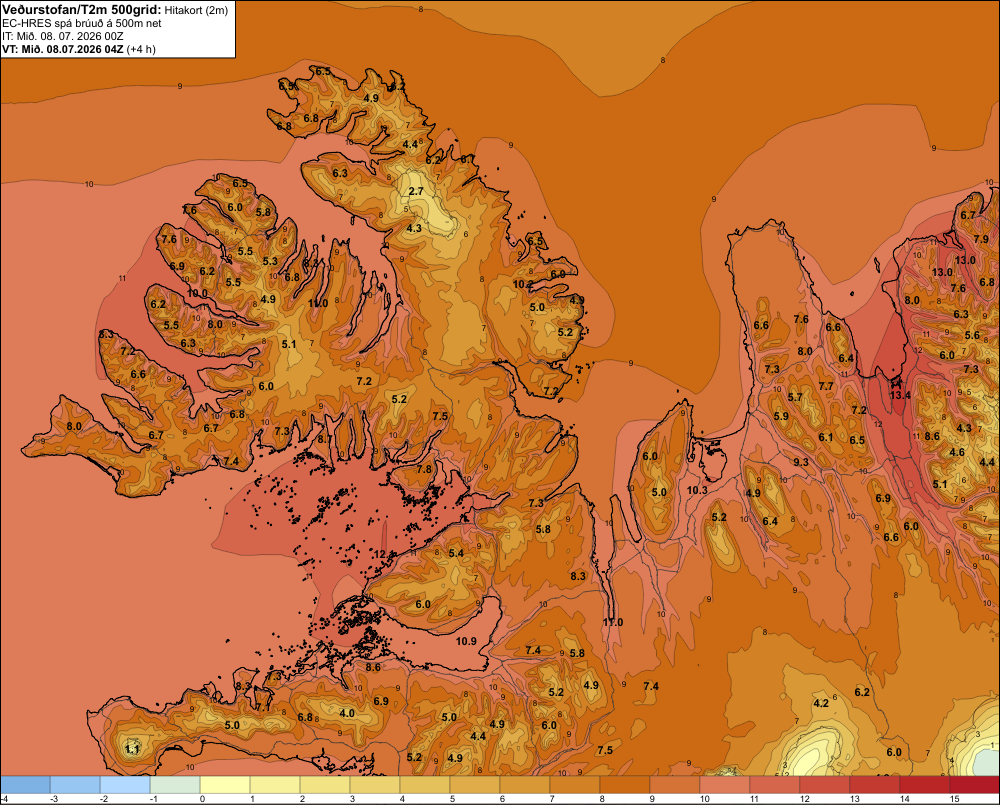Click the map title "Veðurstofan/T2m 500grid:"

tap(82, 9)
